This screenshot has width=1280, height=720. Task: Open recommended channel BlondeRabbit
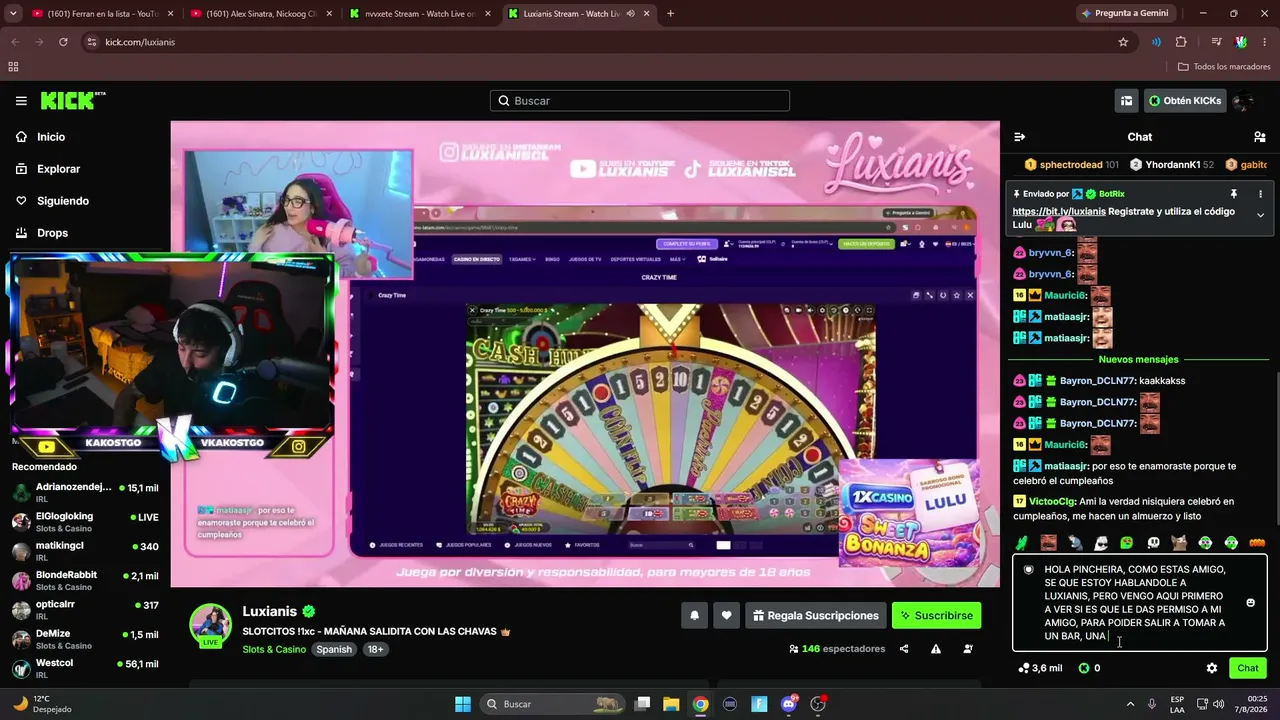85,581
